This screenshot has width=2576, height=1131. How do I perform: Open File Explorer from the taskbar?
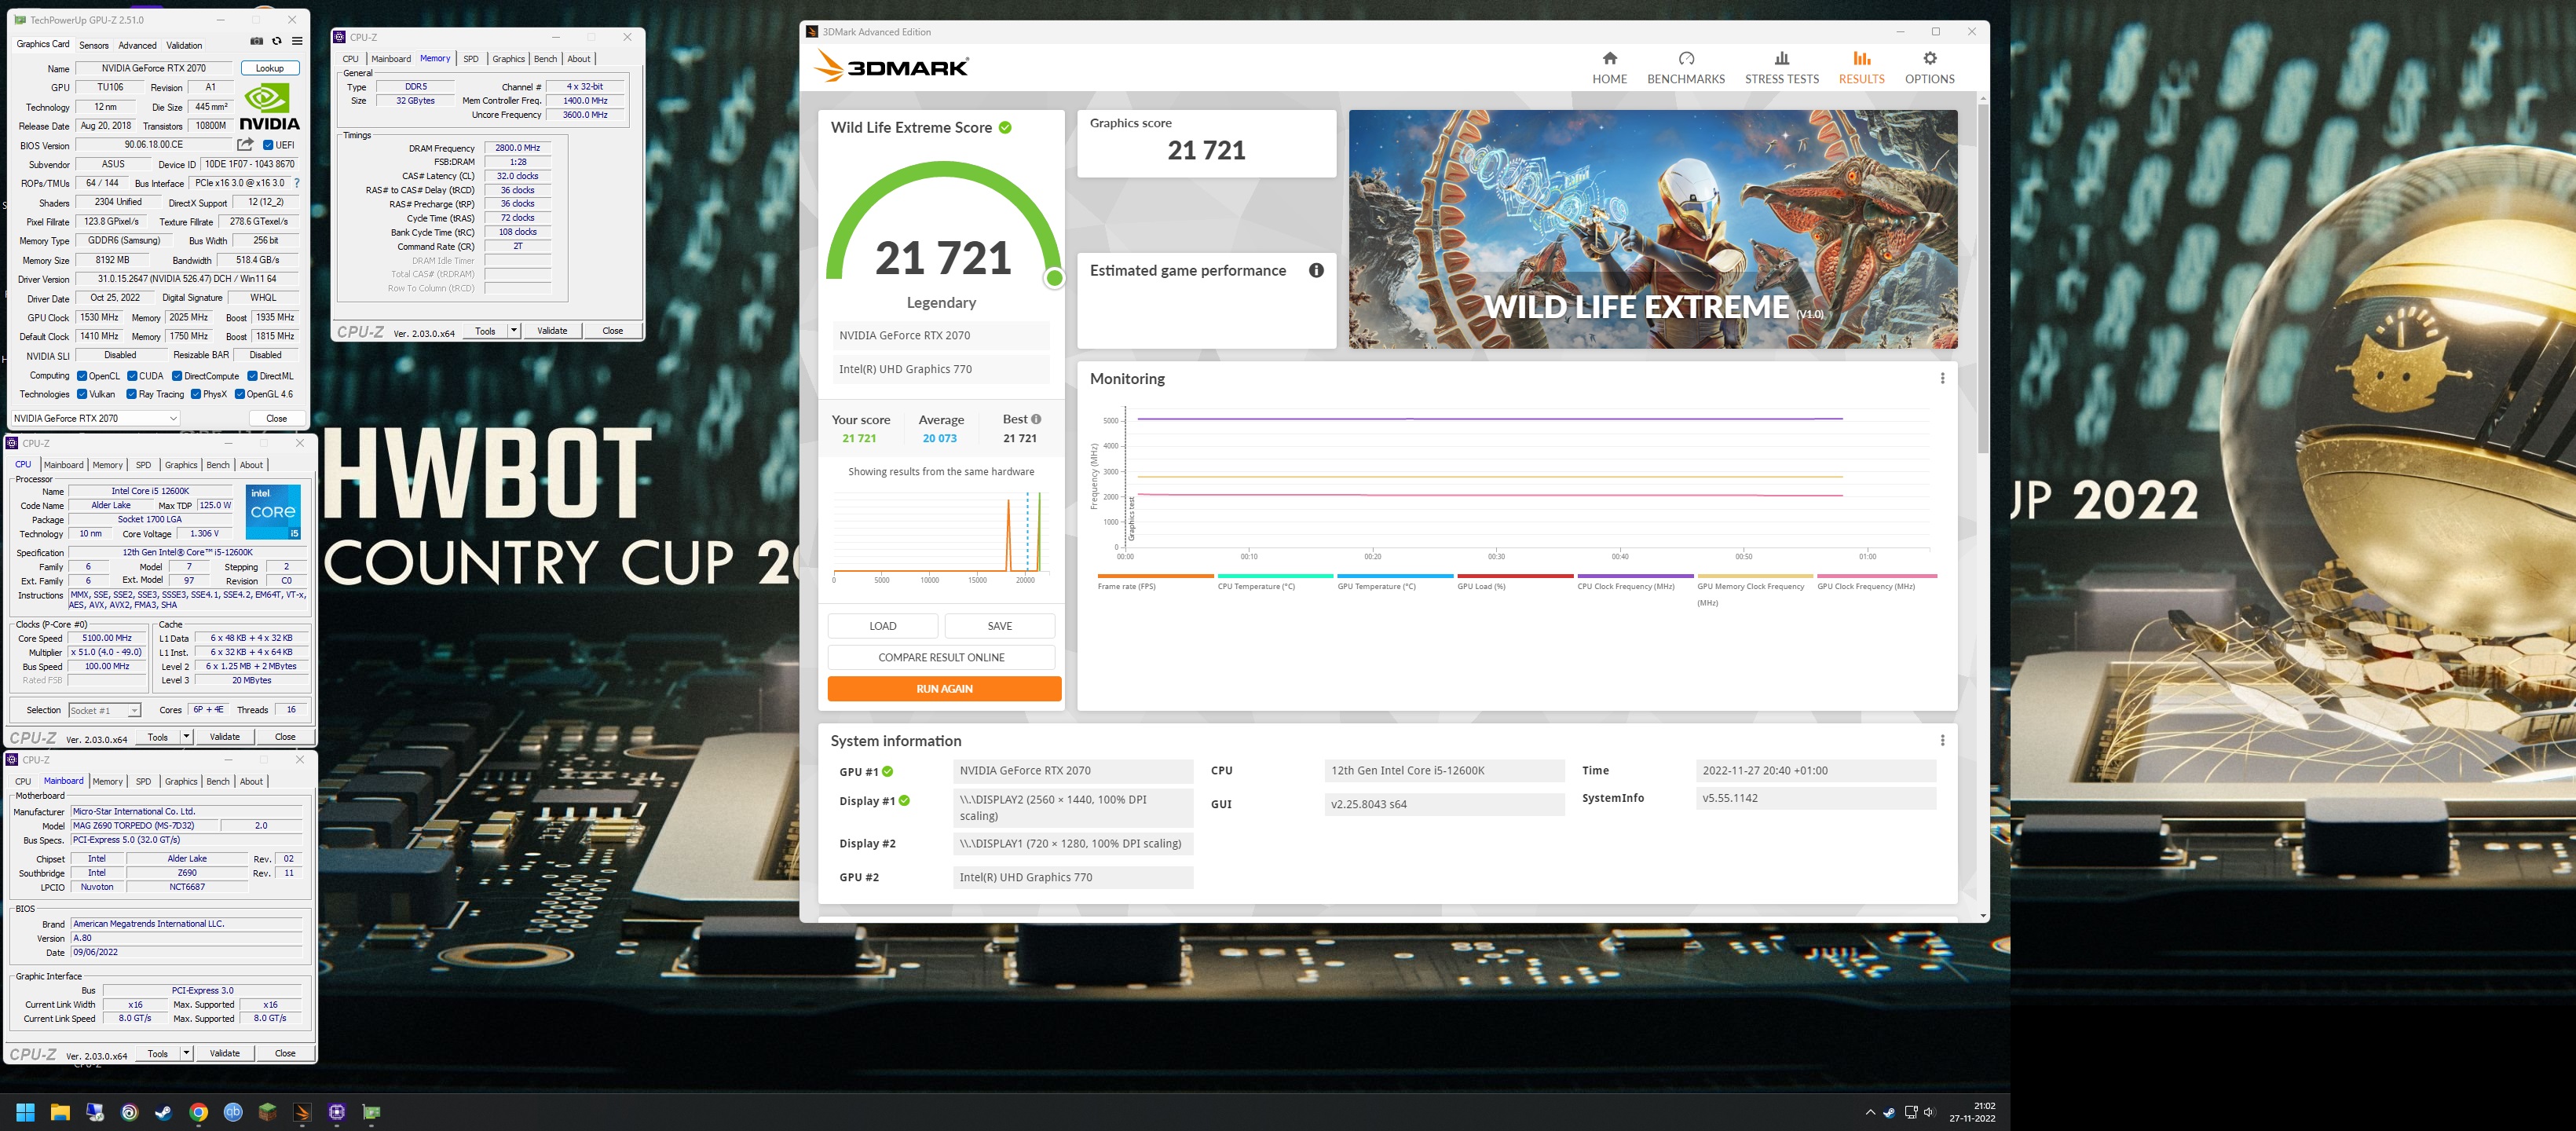pyautogui.click(x=60, y=1112)
